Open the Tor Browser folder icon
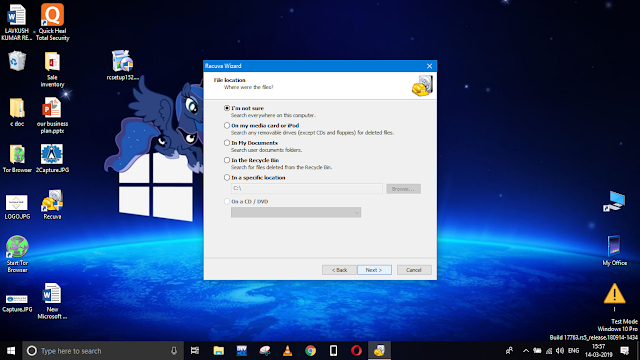Image resolution: width=640 pixels, height=360 pixels. tap(17, 158)
